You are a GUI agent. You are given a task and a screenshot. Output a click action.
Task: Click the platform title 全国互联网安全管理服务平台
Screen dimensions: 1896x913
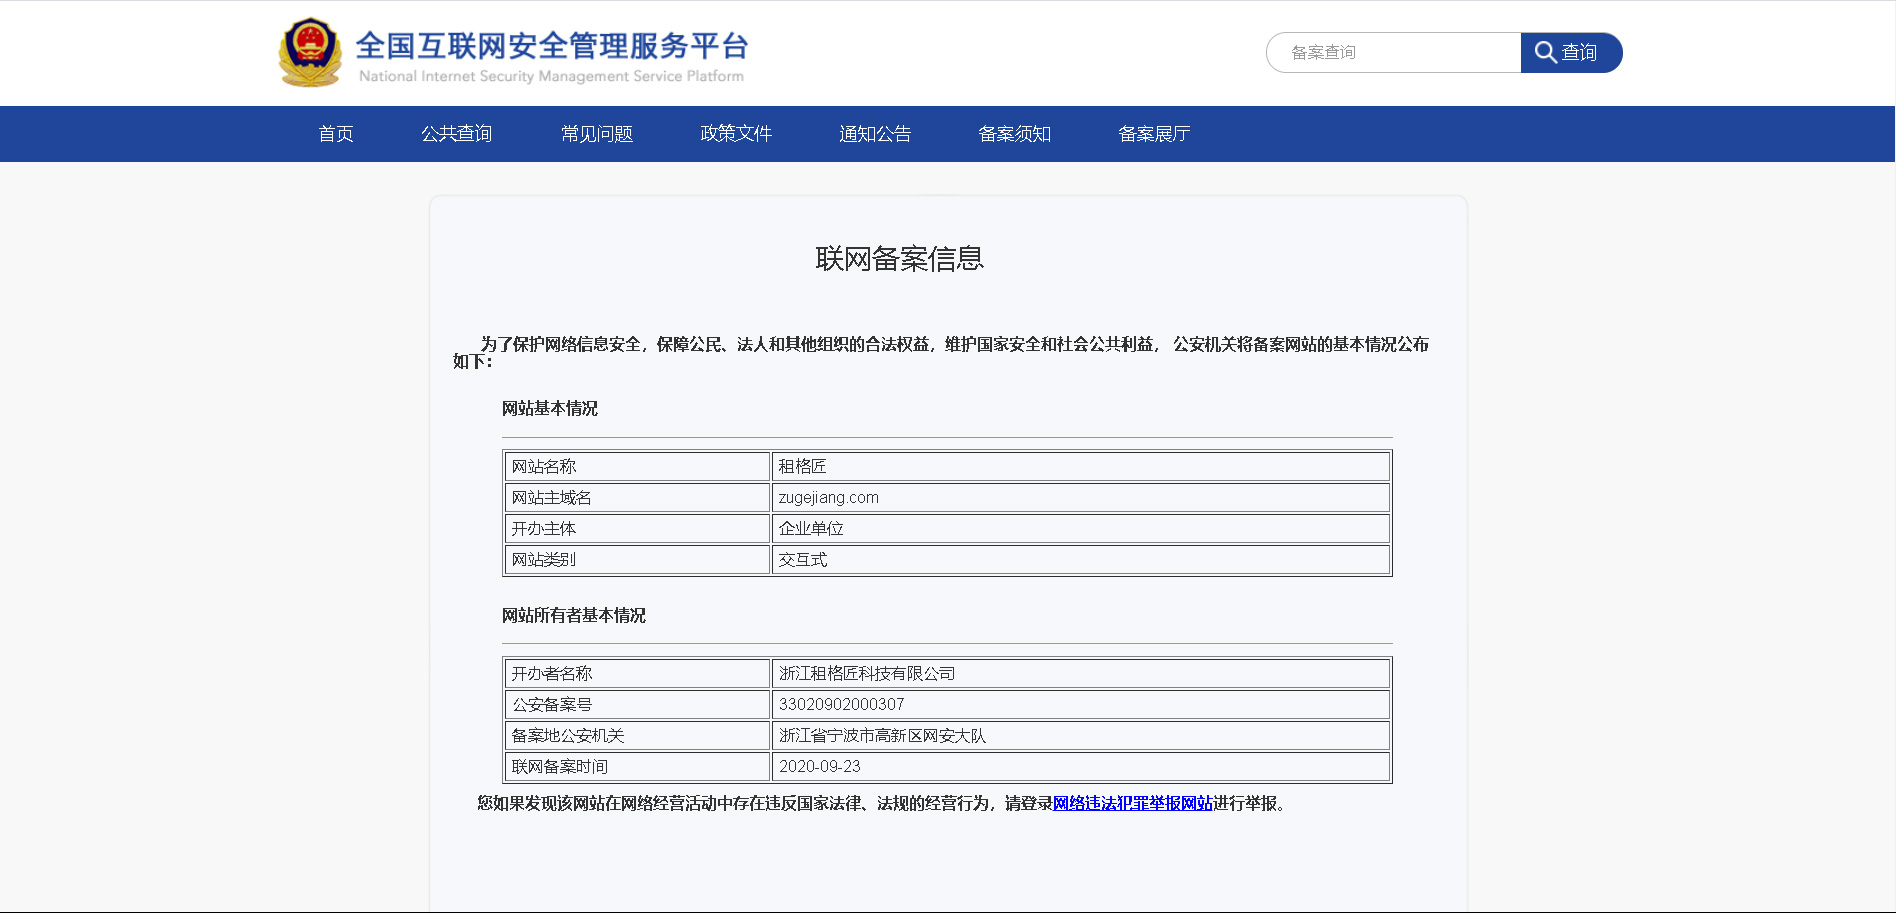(552, 46)
